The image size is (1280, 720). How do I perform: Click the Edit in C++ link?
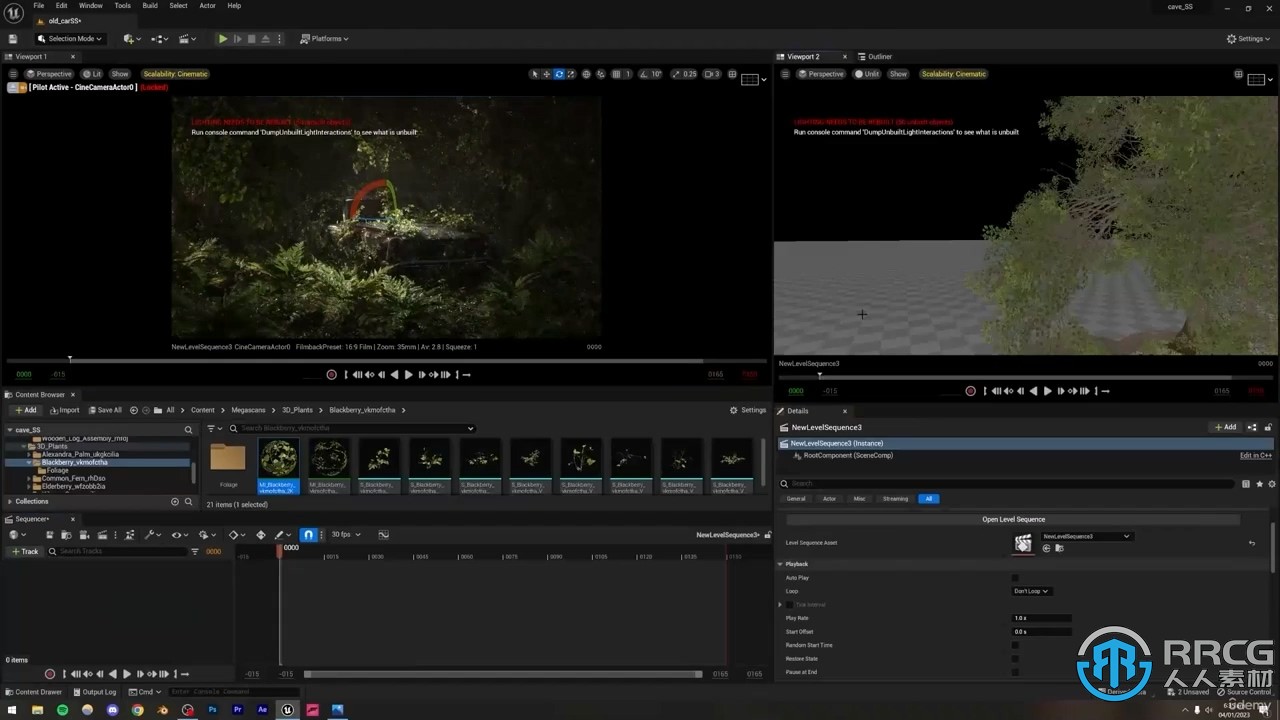pyautogui.click(x=1255, y=456)
